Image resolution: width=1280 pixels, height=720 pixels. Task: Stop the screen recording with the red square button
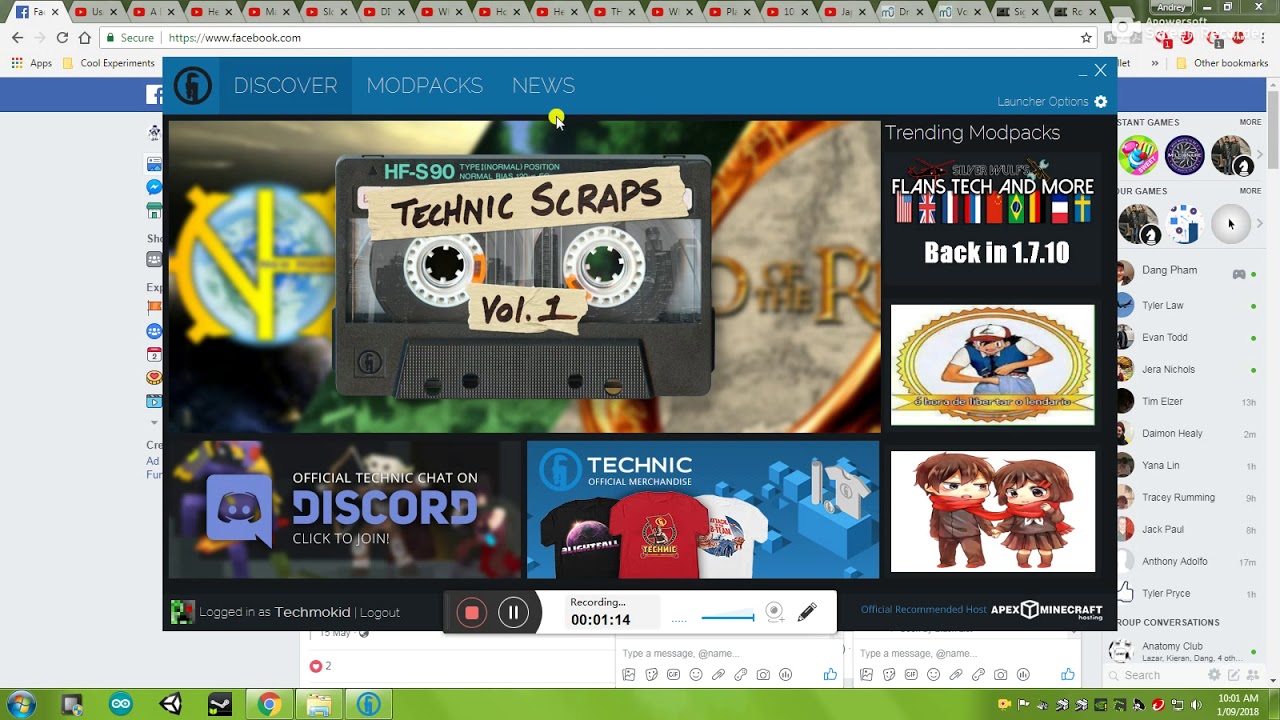pos(472,612)
